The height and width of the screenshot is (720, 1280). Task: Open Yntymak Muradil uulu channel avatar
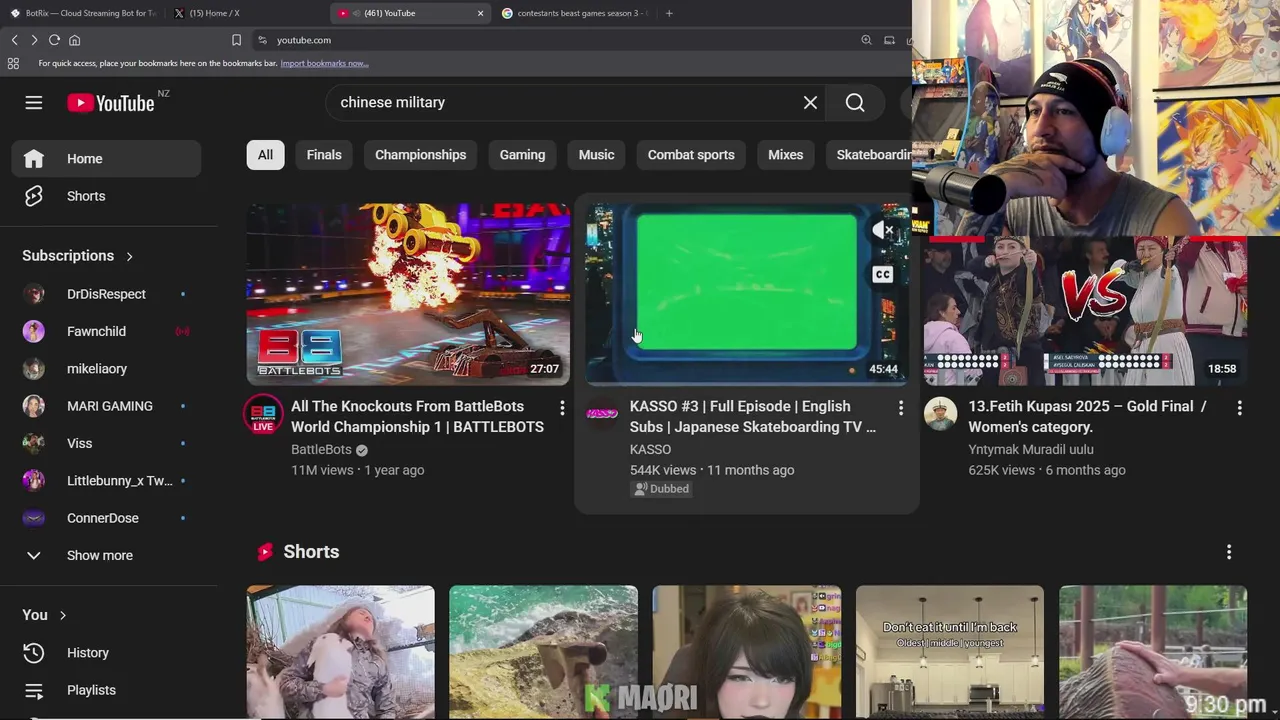tap(940, 414)
